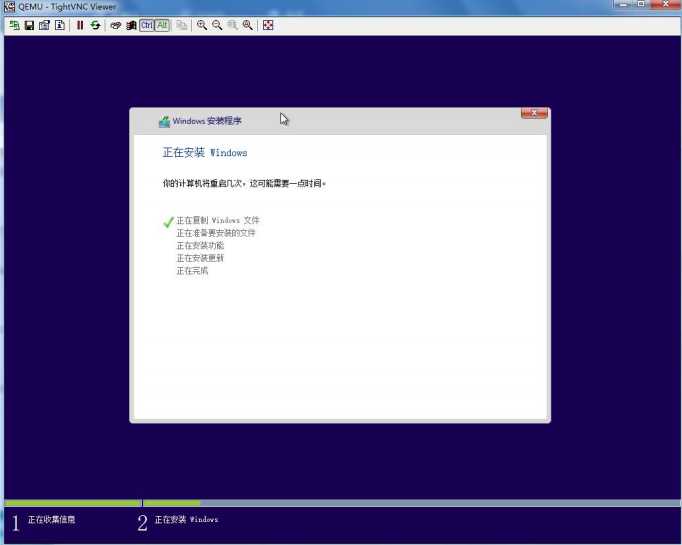Save the session with the floppy-disk icon
Image resolution: width=682 pixels, height=545 pixels.
point(29,25)
